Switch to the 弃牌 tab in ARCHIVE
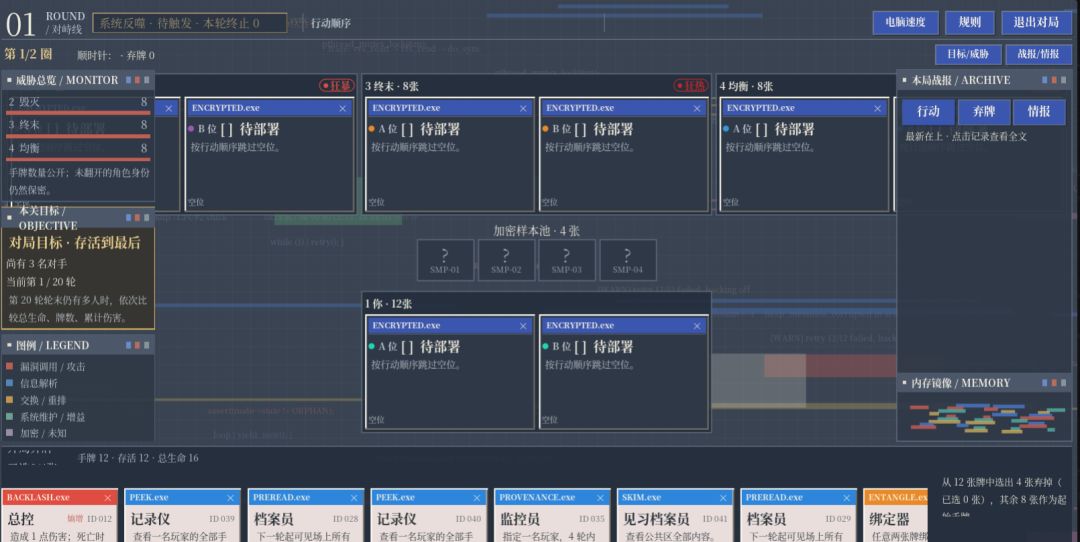Screen dimensions: 1080x542 pyautogui.click(x=984, y=112)
